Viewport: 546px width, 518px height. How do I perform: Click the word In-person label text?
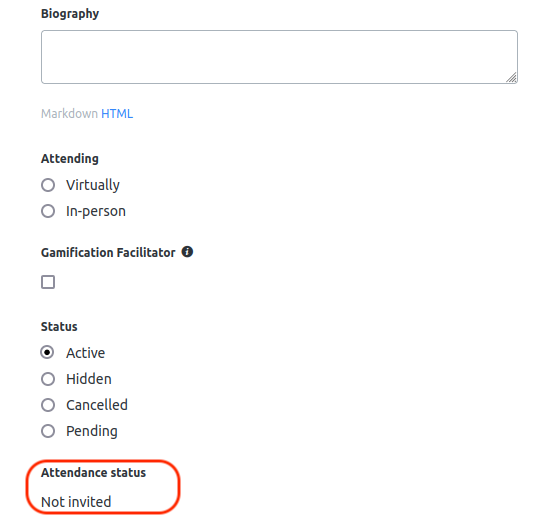point(96,211)
